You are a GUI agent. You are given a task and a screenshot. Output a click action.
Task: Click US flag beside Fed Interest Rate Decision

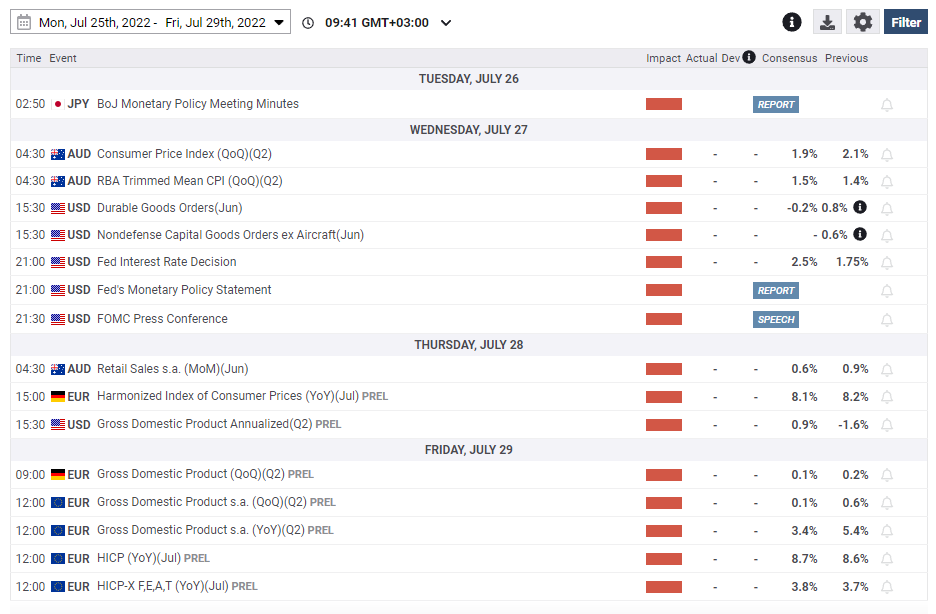pos(58,263)
